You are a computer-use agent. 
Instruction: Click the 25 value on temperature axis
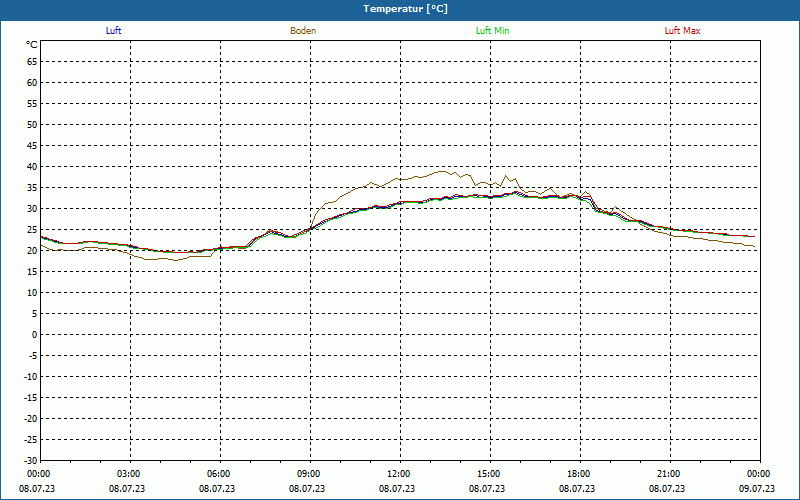coord(32,230)
